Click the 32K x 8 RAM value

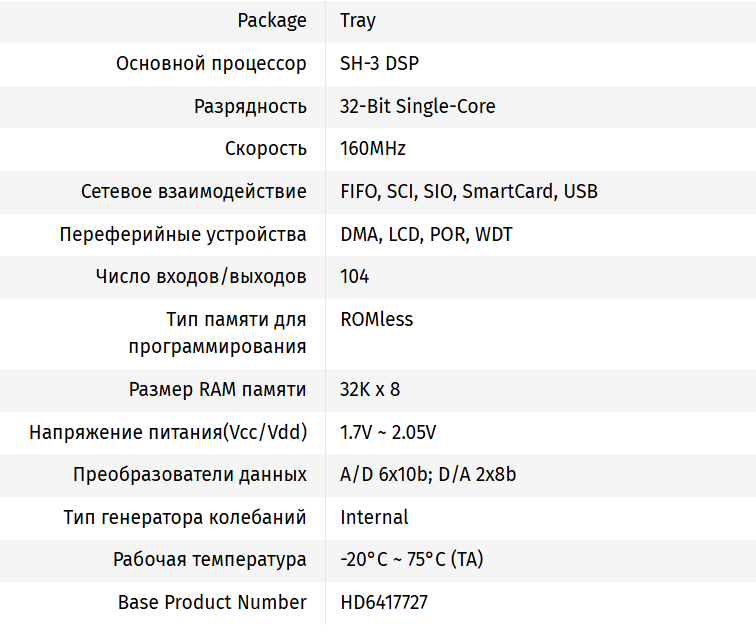pyautogui.click(x=370, y=390)
